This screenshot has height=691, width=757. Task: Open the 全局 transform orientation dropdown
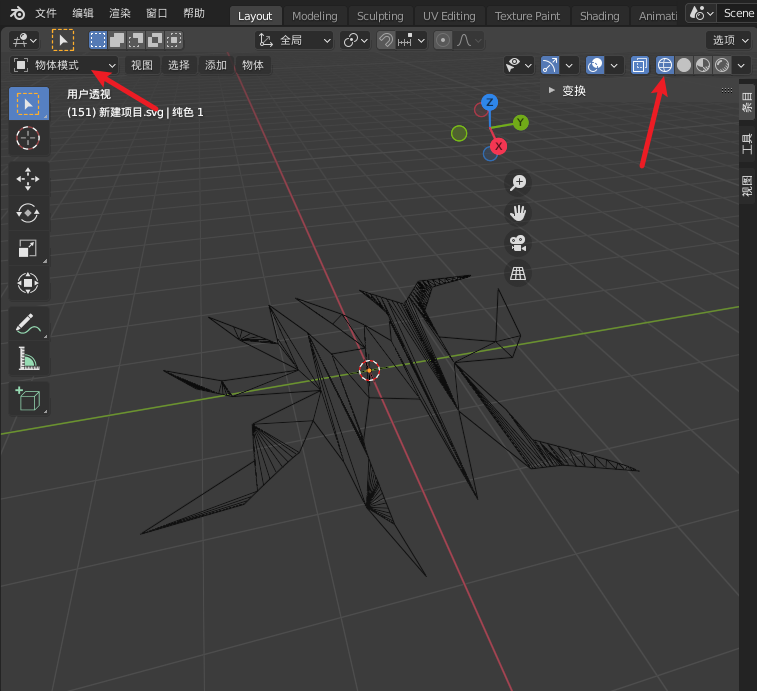pyautogui.click(x=294, y=40)
